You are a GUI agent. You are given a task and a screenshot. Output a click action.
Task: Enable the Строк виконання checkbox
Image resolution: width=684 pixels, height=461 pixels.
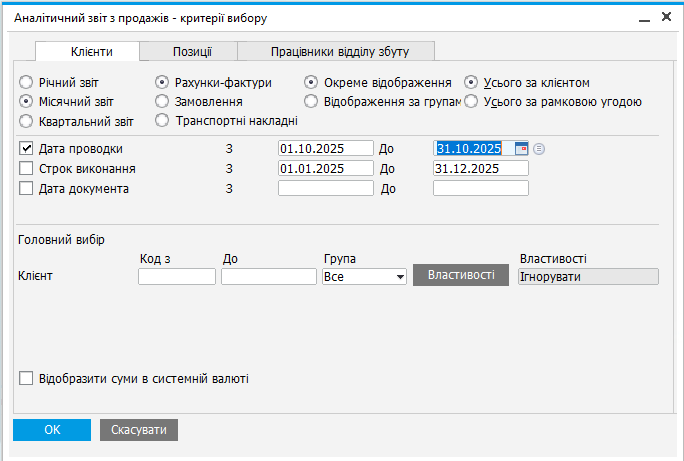point(27,168)
